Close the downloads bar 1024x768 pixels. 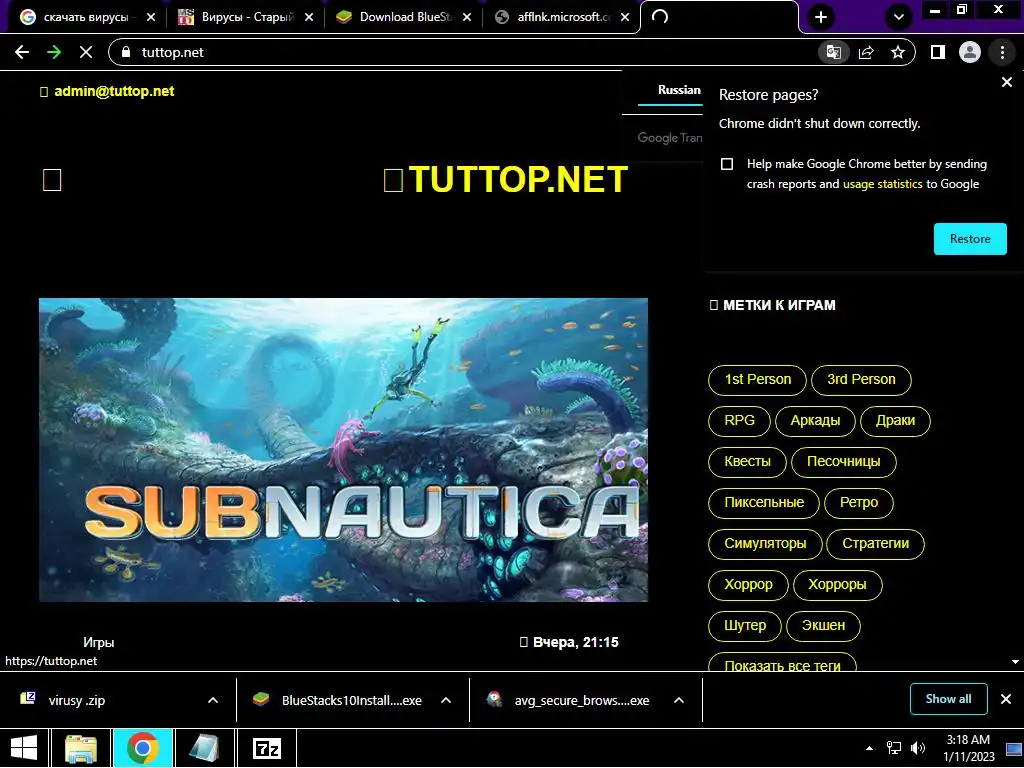click(x=1006, y=699)
